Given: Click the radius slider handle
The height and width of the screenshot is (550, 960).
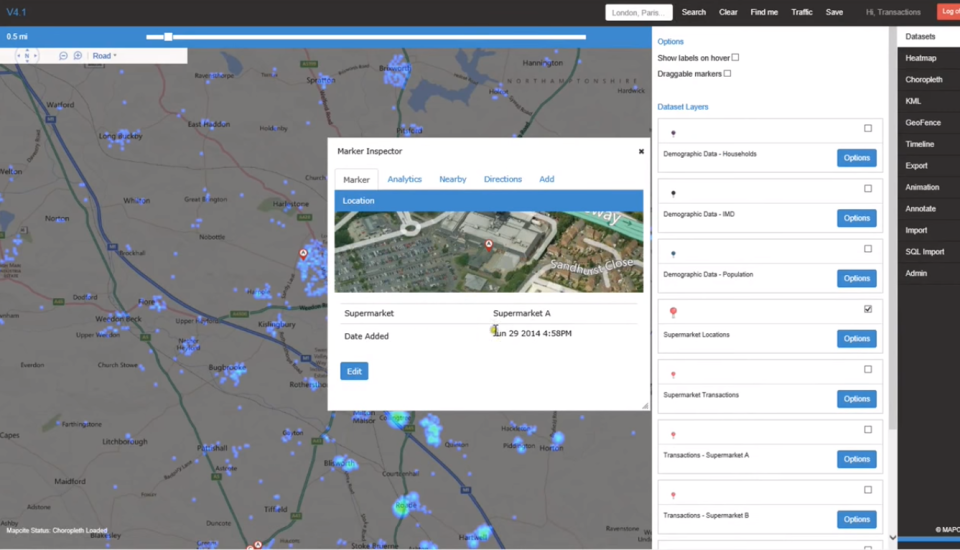Looking at the screenshot, I should [x=168, y=37].
